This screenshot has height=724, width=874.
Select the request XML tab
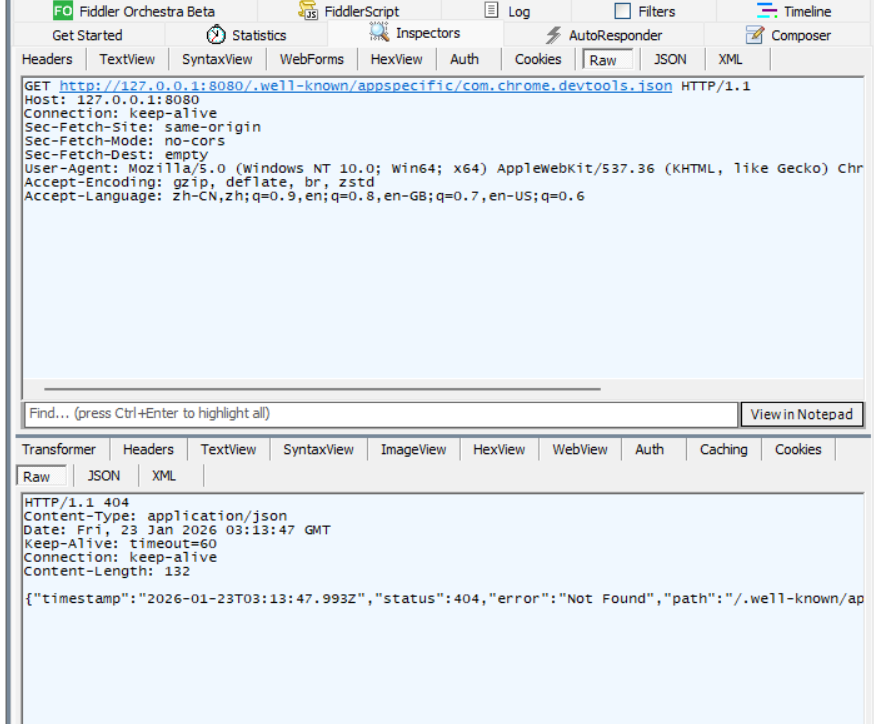click(730, 59)
